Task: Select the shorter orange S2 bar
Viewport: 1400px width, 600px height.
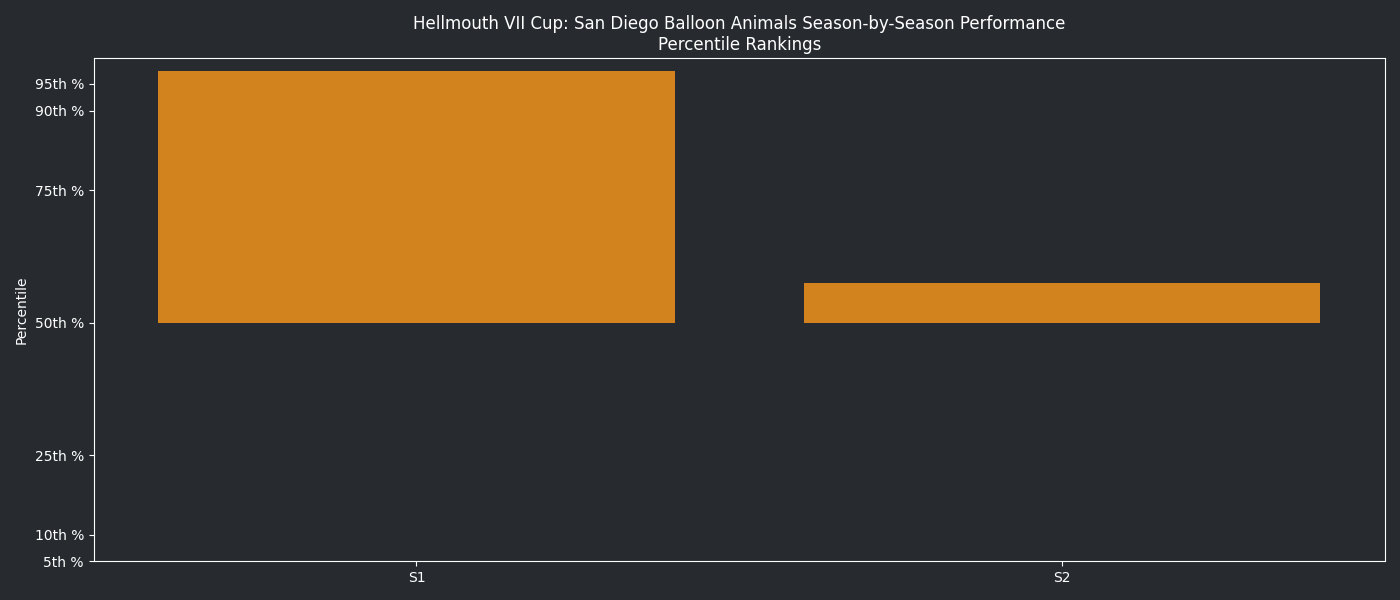Action: [x=1061, y=303]
